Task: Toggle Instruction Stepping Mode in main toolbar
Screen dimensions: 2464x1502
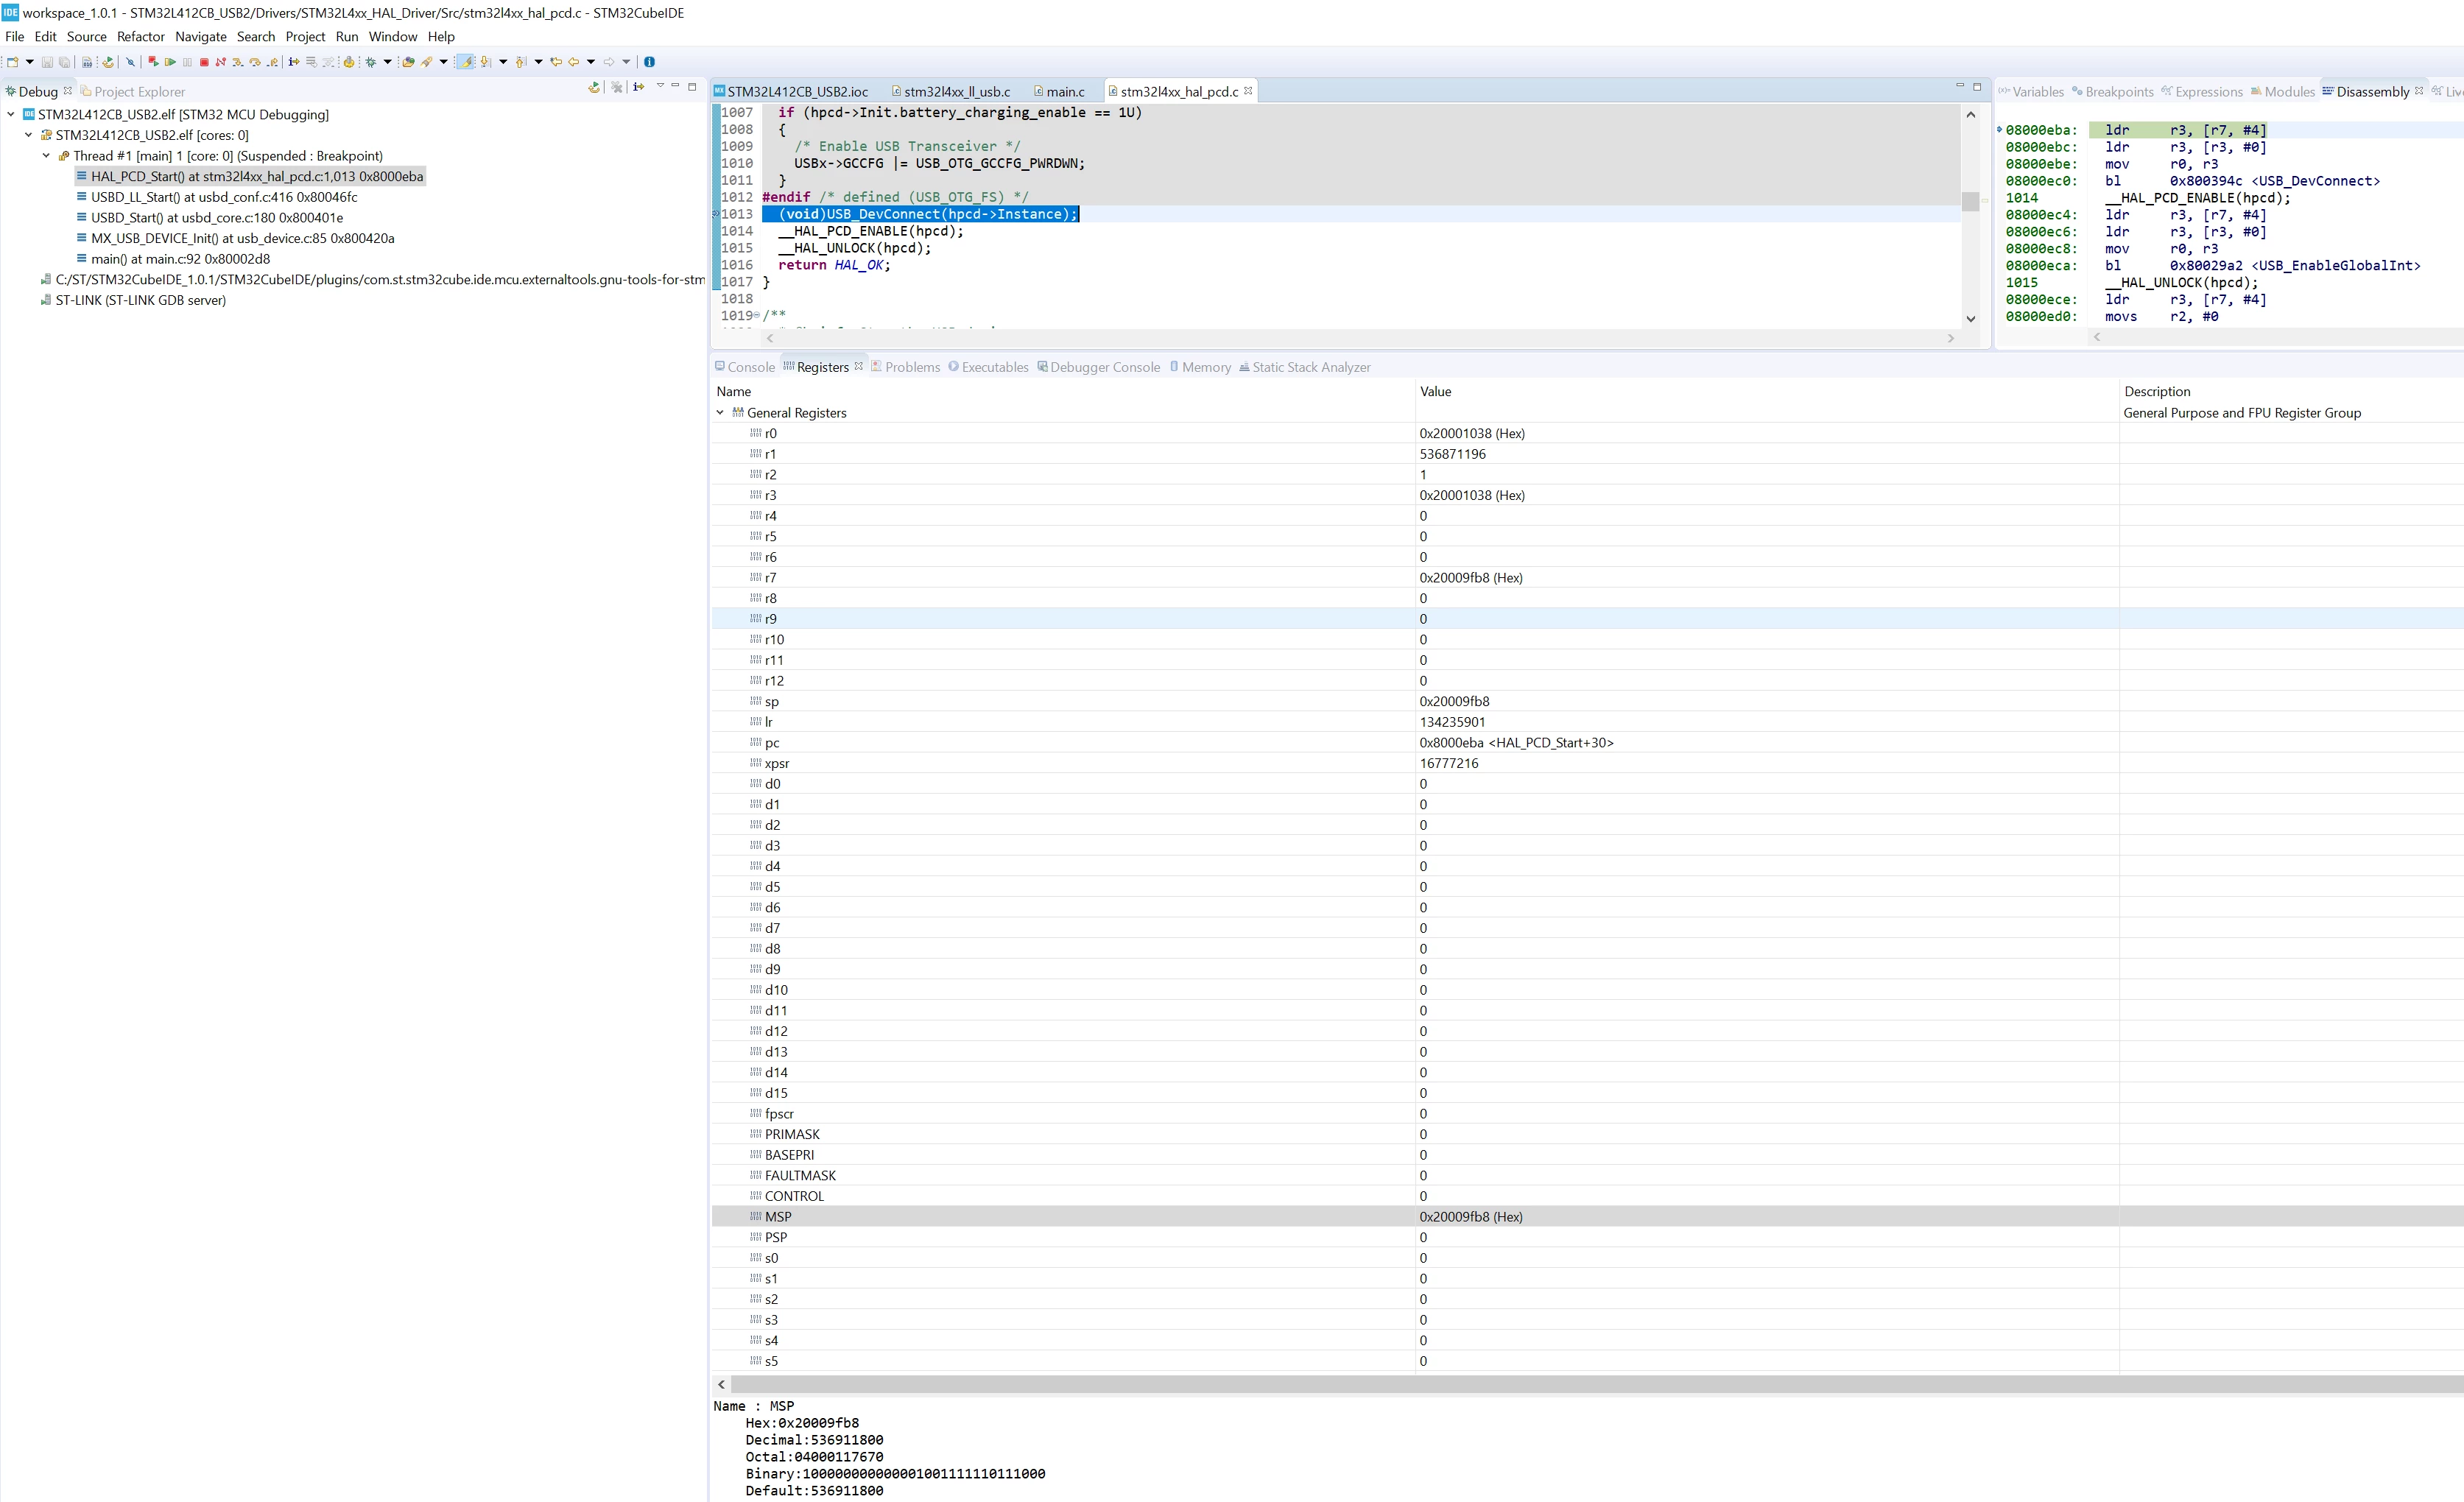Action: pyautogui.click(x=294, y=62)
